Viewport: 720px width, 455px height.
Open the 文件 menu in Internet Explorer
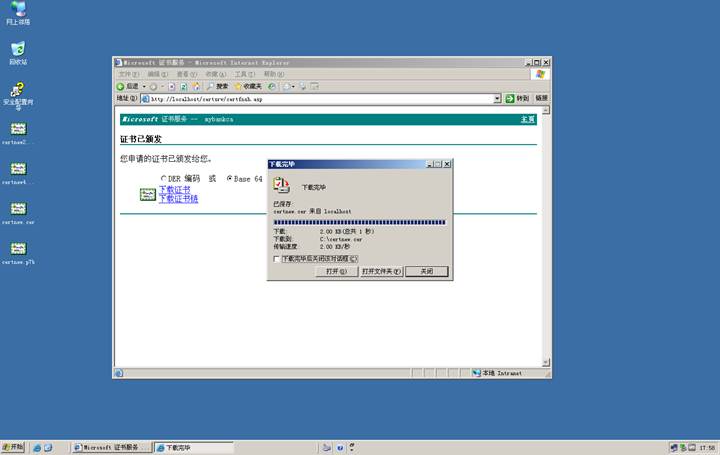pyautogui.click(x=129, y=74)
